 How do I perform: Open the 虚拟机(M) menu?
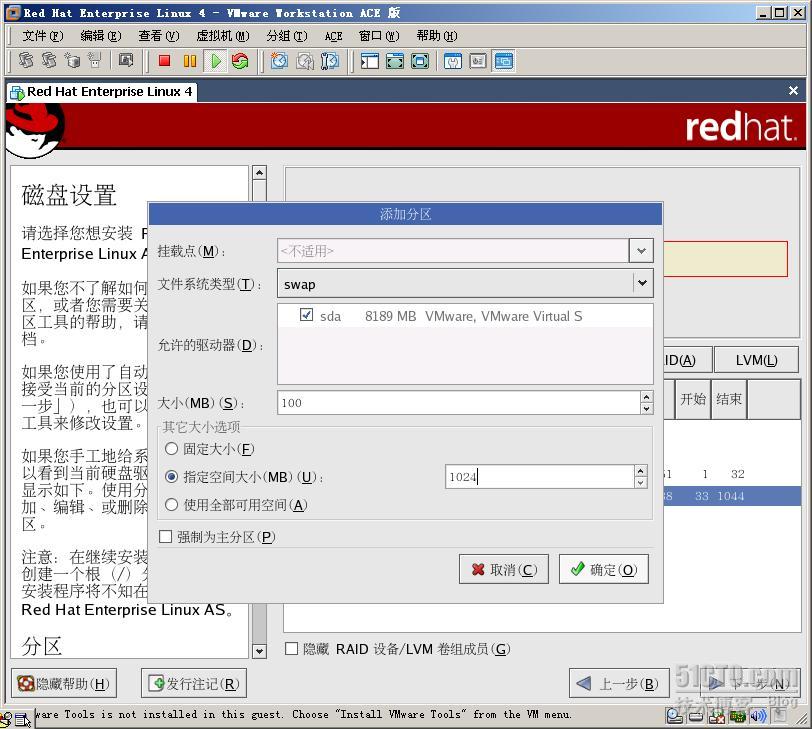coord(223,36)
